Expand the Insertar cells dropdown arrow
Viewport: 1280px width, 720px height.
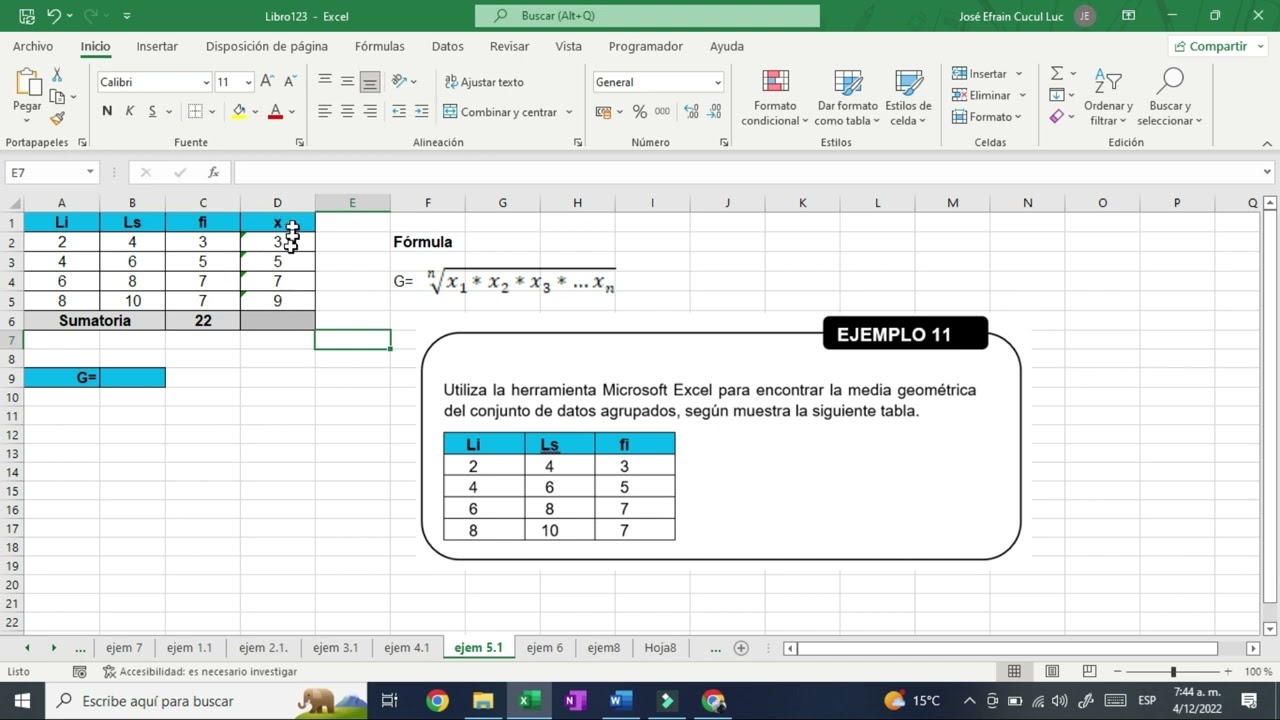1019,74
